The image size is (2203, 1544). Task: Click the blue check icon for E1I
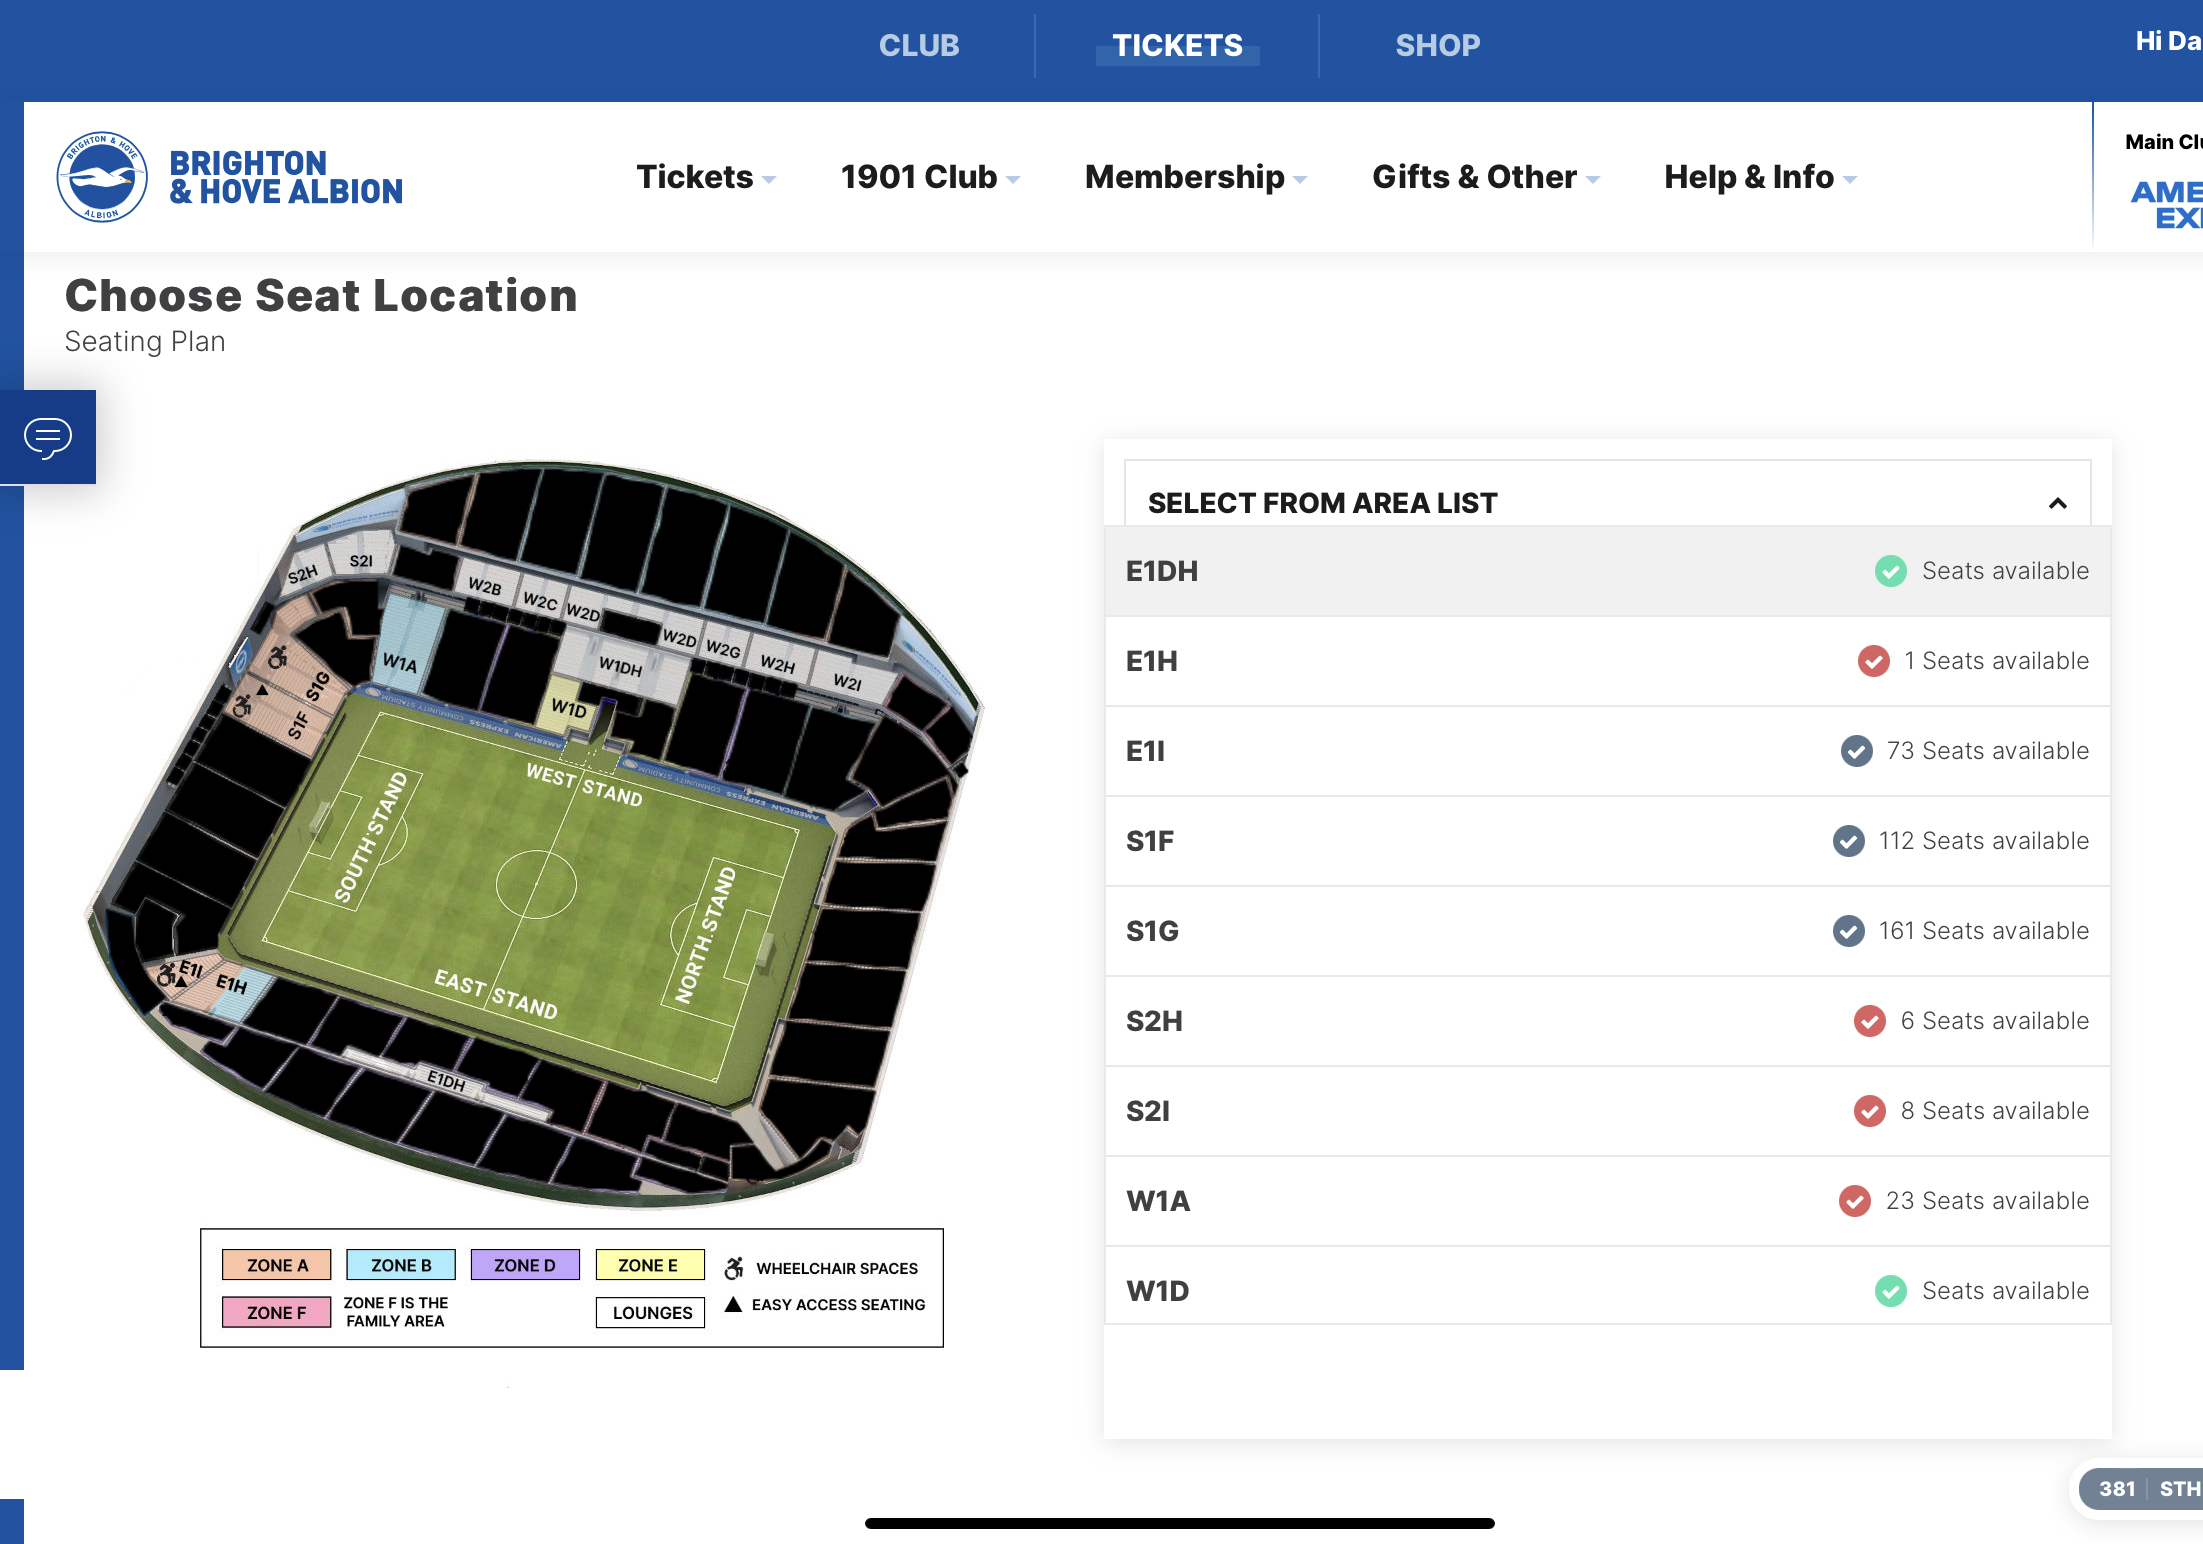1856,751
